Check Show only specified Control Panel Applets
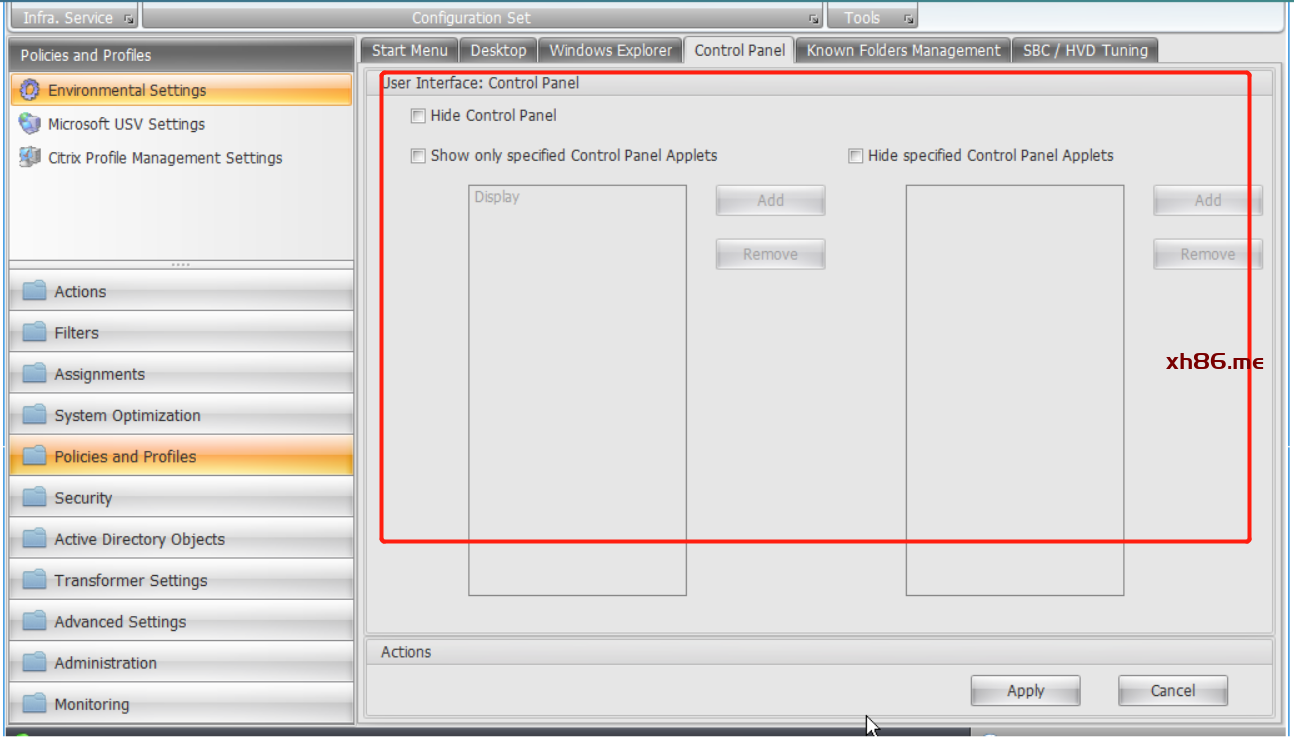This screenshot has width=1294, height=738. pyautogui.click(x=418, y=156)
